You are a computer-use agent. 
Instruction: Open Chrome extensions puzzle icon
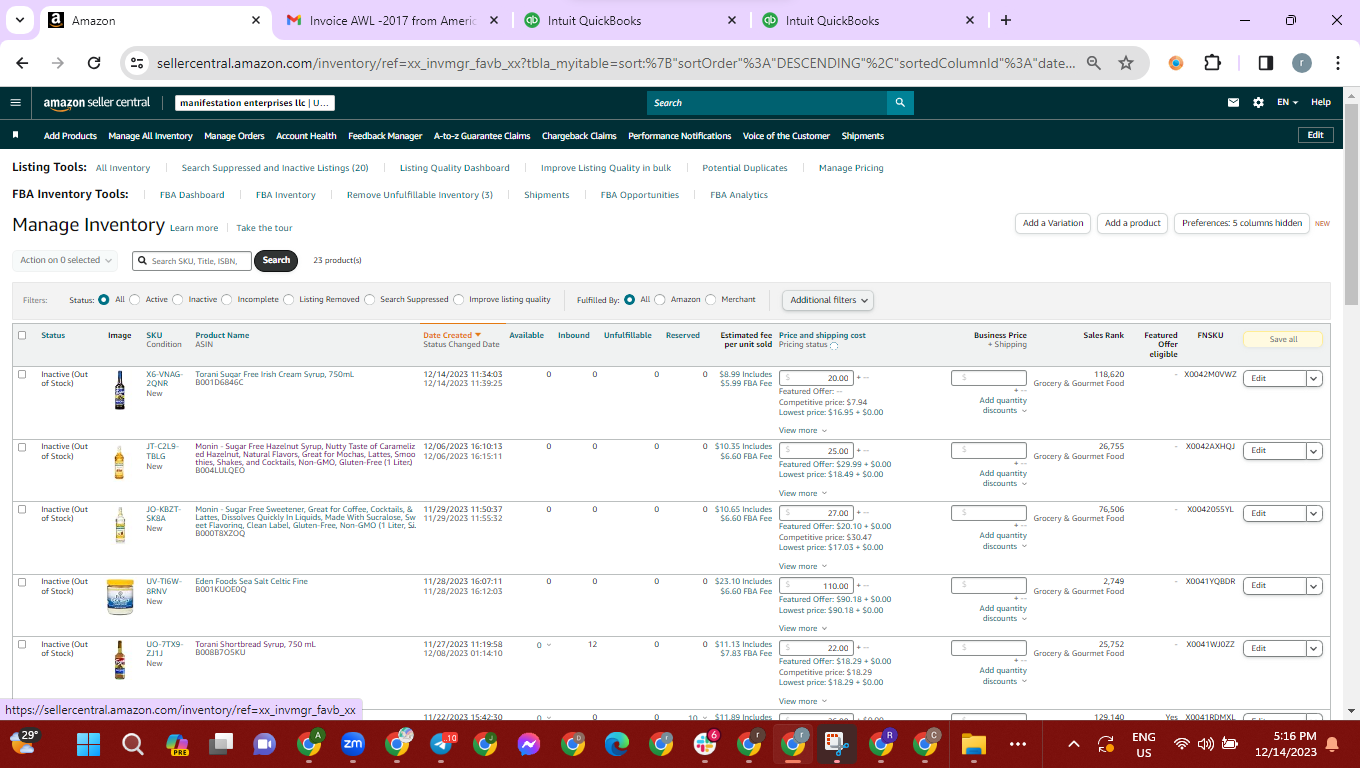1212,63
